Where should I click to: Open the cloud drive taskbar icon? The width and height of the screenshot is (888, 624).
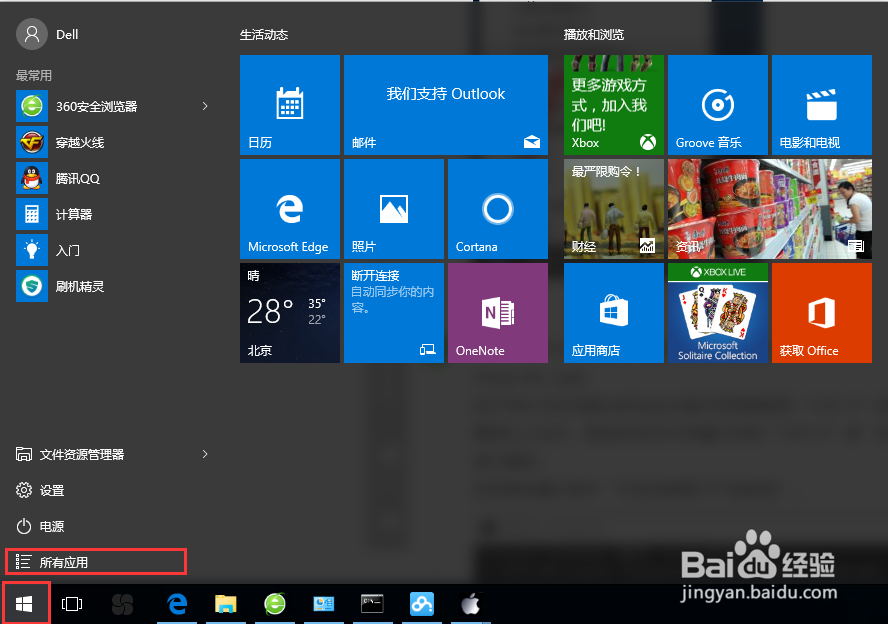(x=422, y=604)
